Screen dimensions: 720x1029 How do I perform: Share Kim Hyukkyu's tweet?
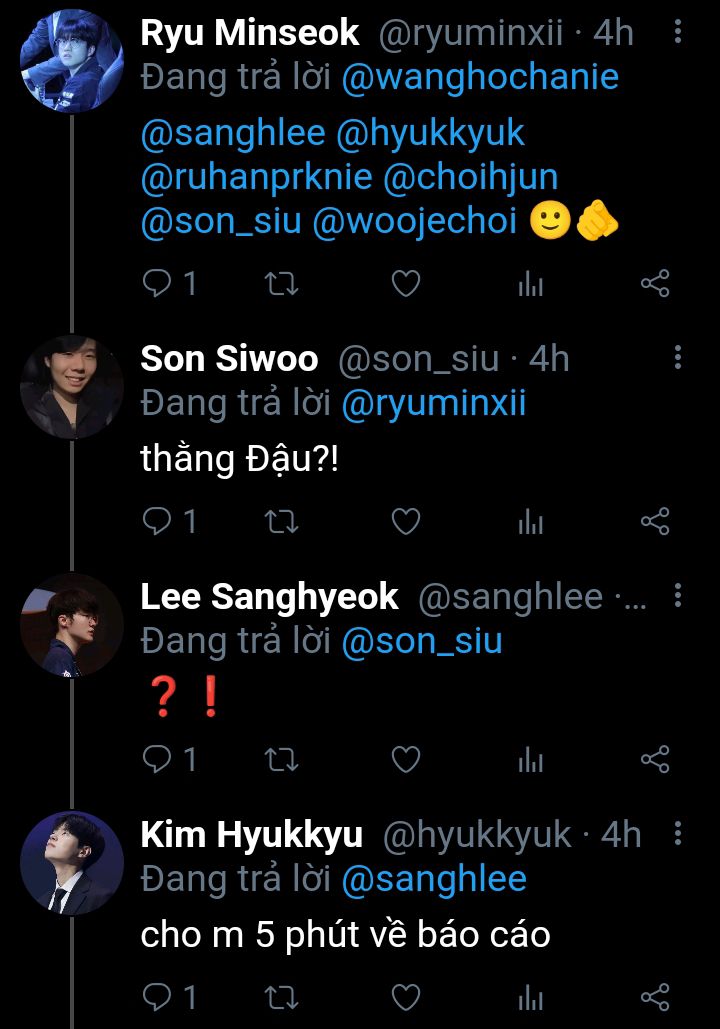pyautogui.click(x=655, y=997)
